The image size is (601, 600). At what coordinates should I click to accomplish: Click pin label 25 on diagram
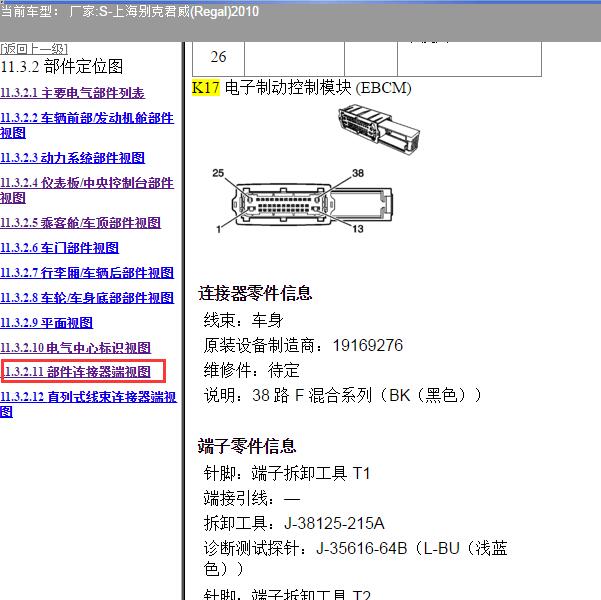pyautogui.click(x=218, y=173)
